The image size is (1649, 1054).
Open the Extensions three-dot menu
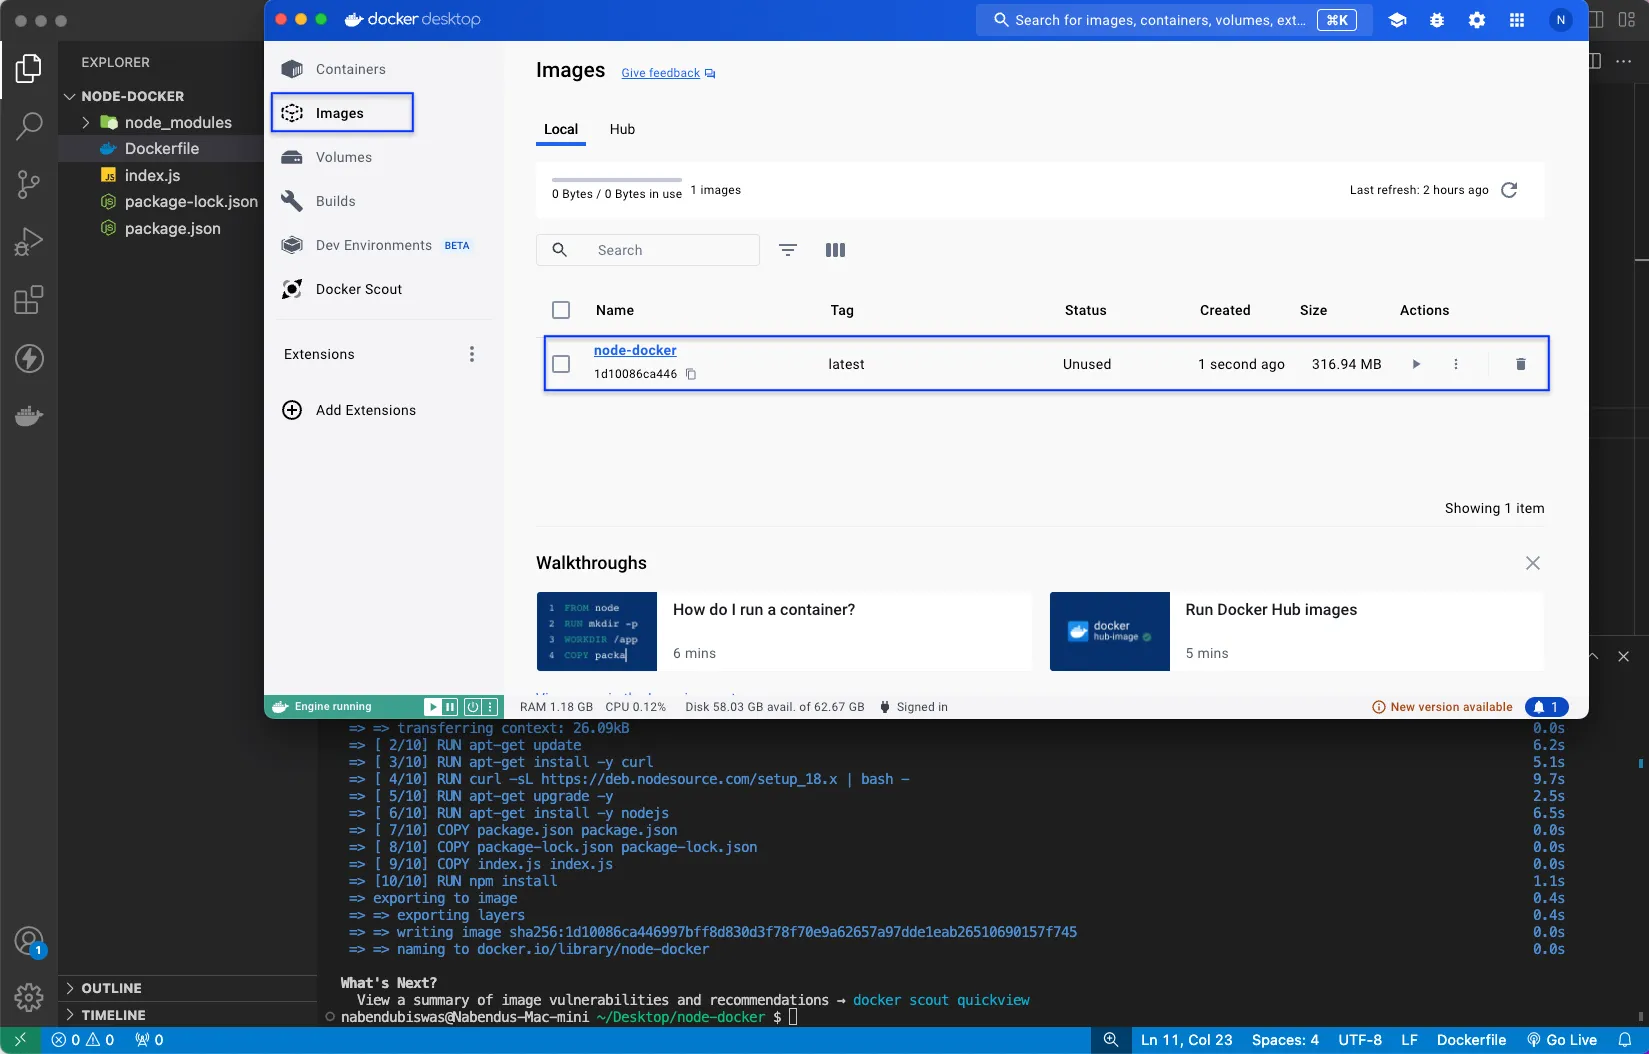point(472,354)
